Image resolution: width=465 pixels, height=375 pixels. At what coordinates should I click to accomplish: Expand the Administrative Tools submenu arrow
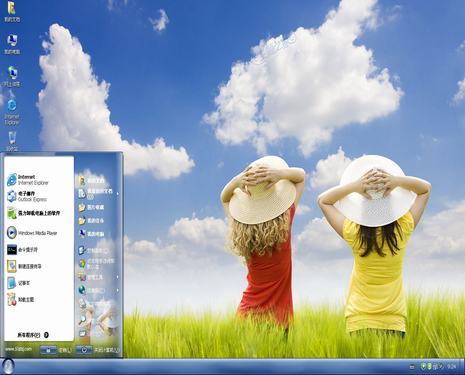(x=117, y=277)
